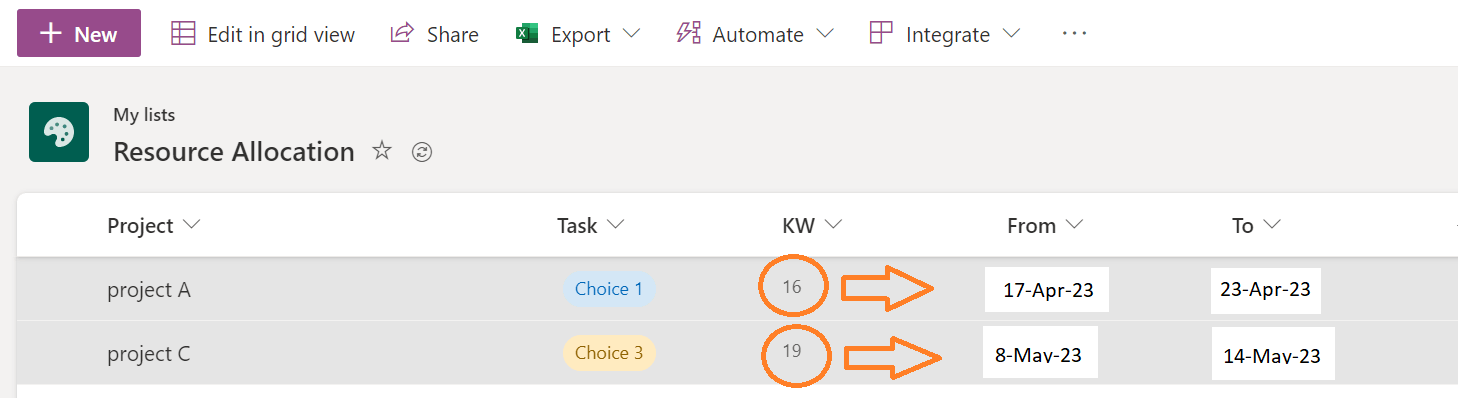Open the more options ellipsis menu
Screen dimensions: 1459x398
click(1074, 33)
